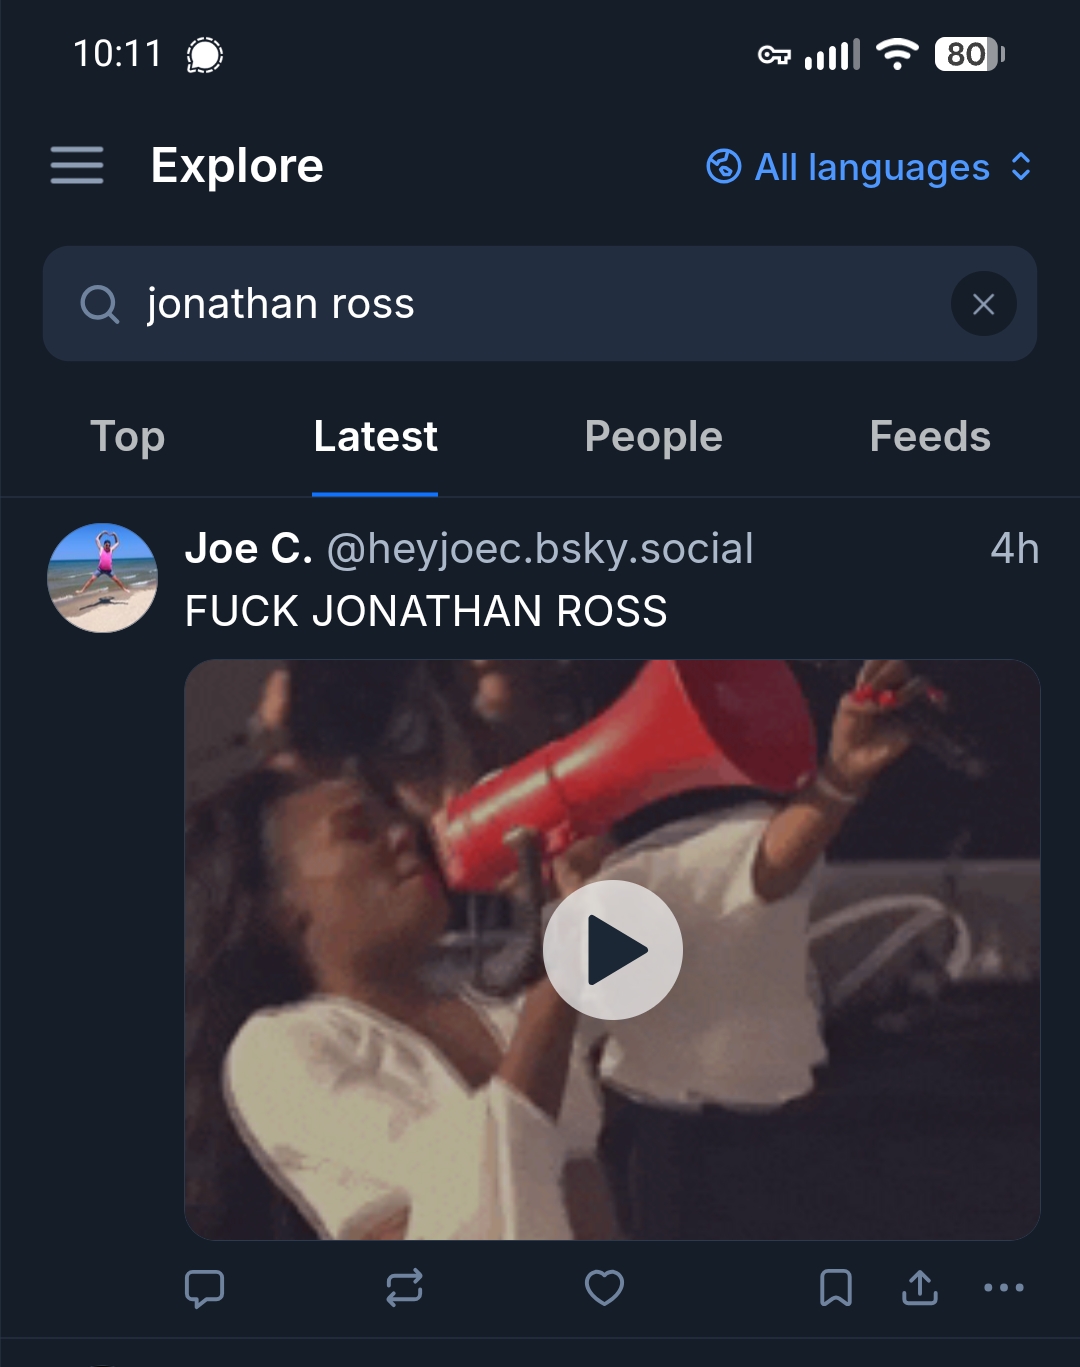Screen dimensions: 1080x1367
Task: Open Joe C.'s profile avatar
Action: coord(102,578)
